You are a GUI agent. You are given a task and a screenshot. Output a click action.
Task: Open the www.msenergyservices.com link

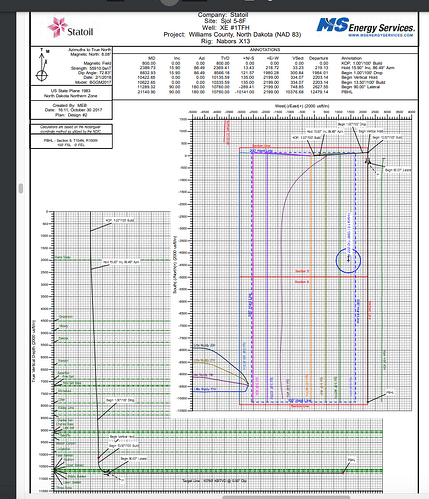pyautogui.click(x=381, y=35)
